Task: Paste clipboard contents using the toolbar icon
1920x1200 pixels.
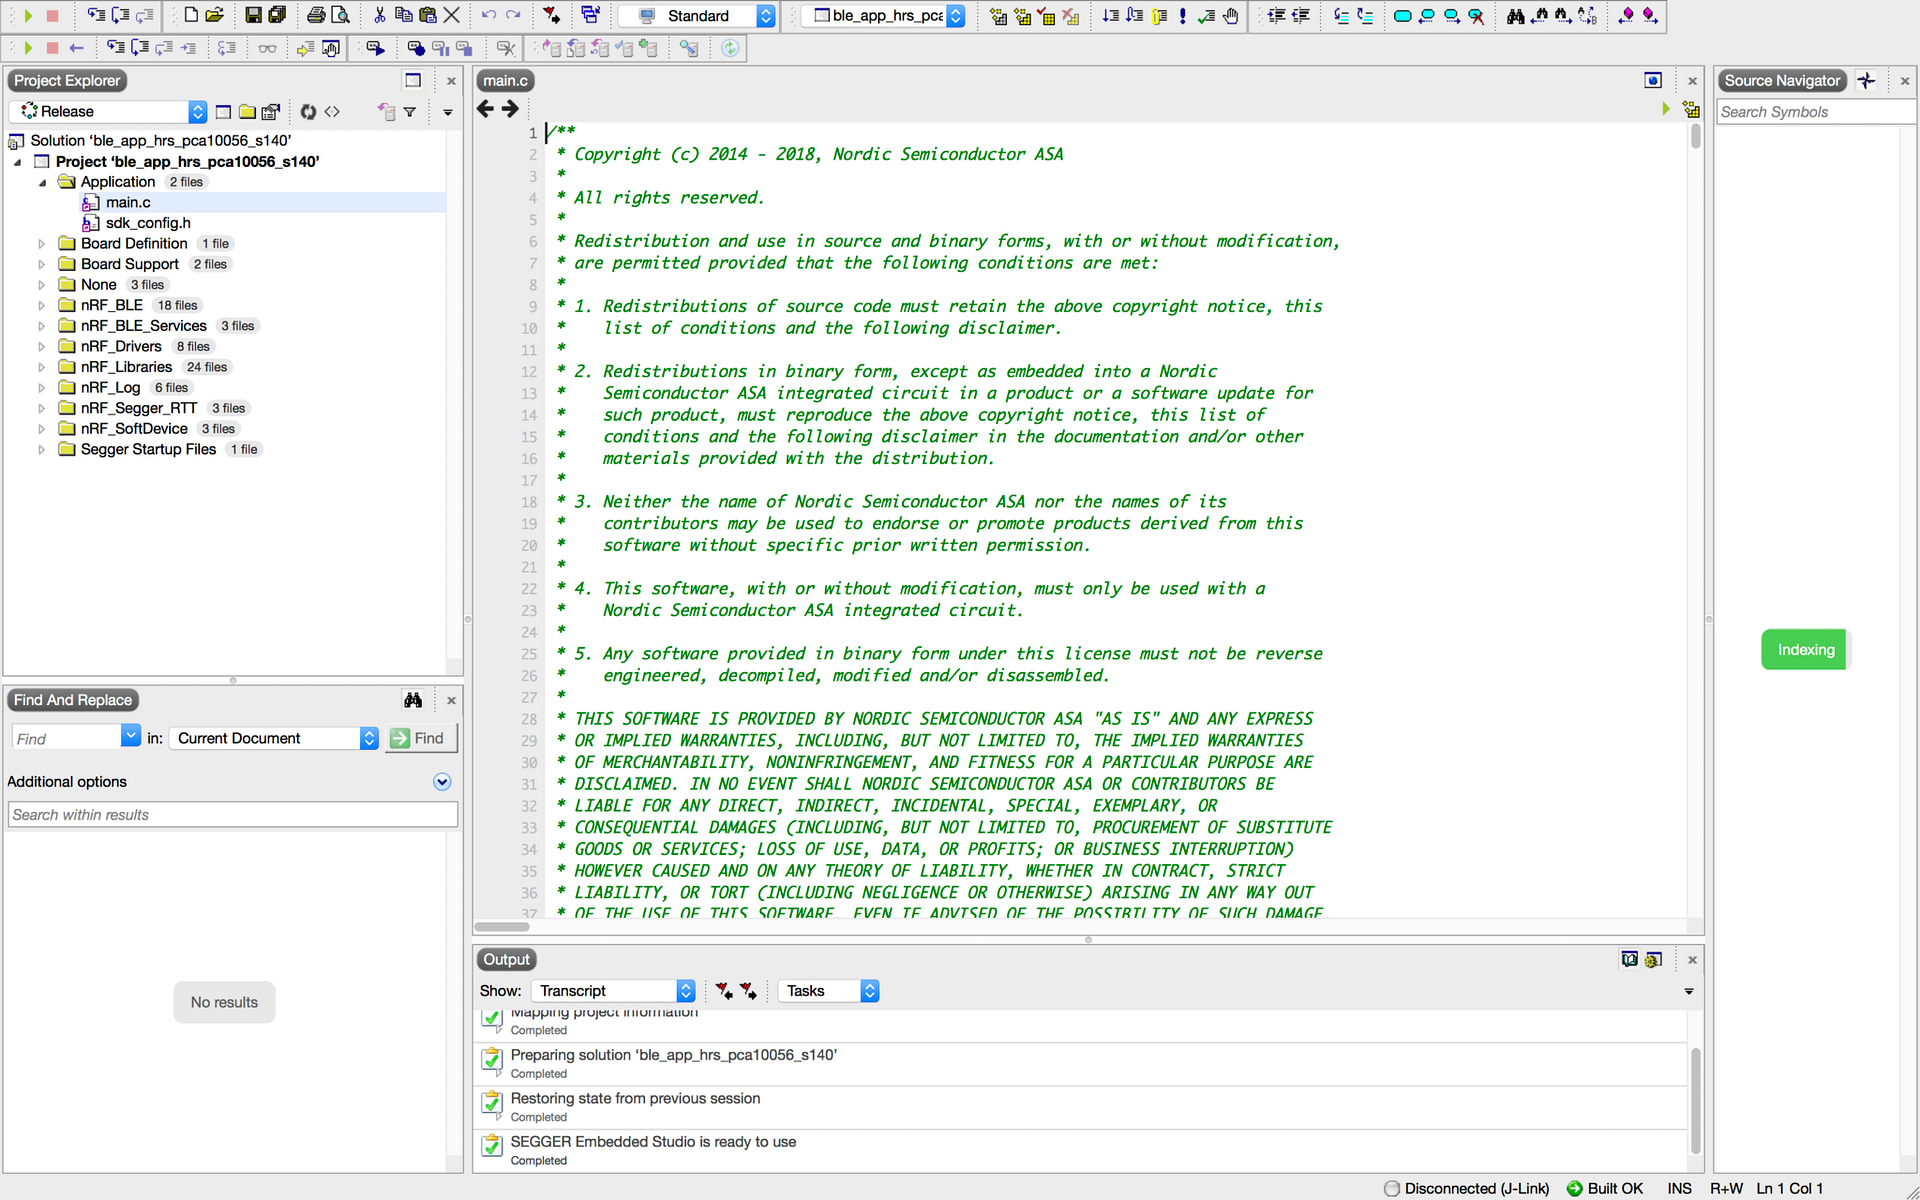Action: [428, 15]
